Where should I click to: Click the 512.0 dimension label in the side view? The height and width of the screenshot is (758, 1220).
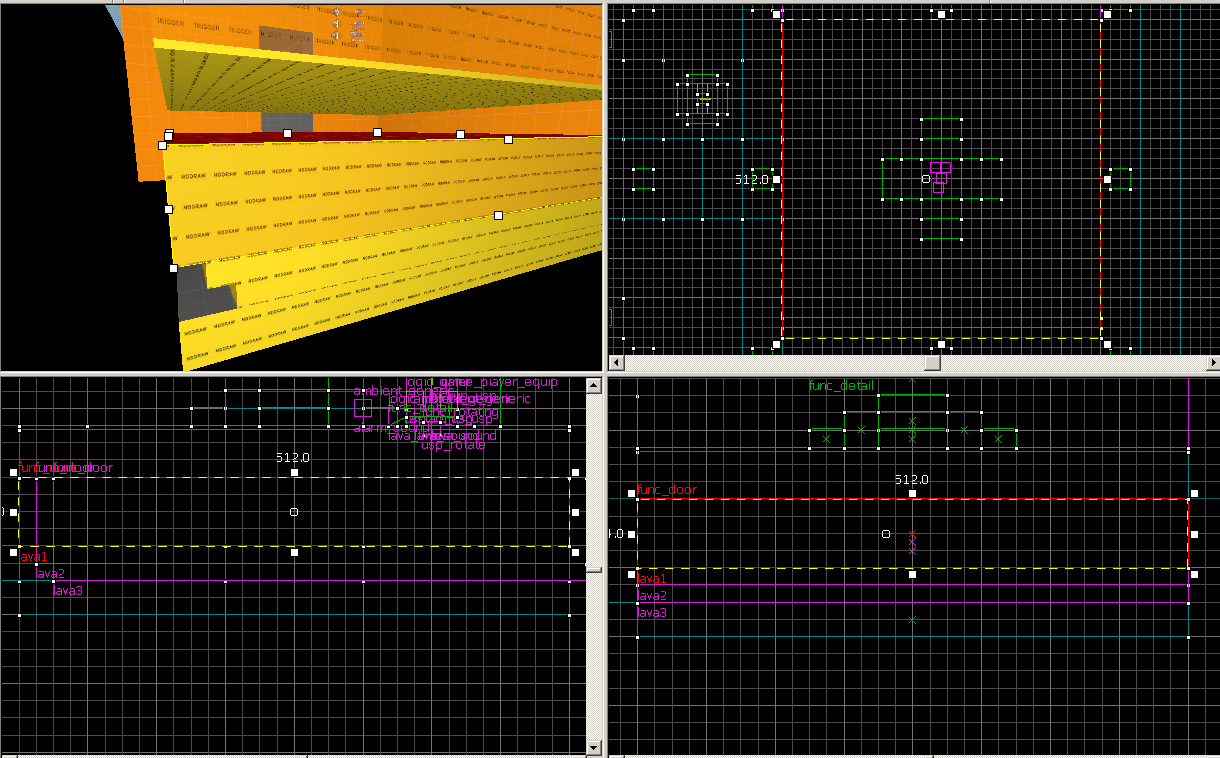click(x=911, y=479)
